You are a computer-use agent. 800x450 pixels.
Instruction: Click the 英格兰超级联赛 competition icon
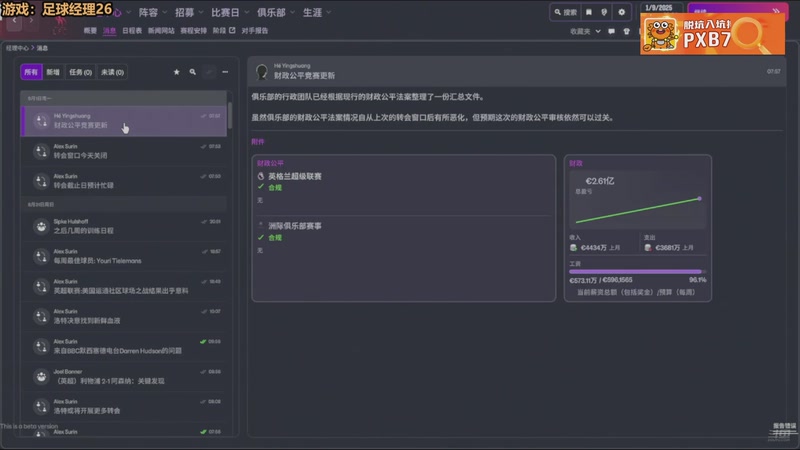[261, 176]
